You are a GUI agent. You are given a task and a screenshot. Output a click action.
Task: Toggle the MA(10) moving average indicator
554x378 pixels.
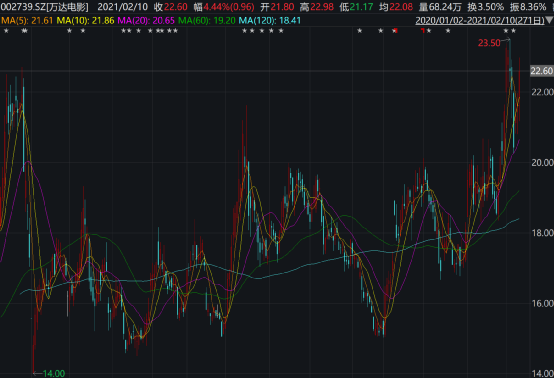pyautogui.click(x=85, y=20)
